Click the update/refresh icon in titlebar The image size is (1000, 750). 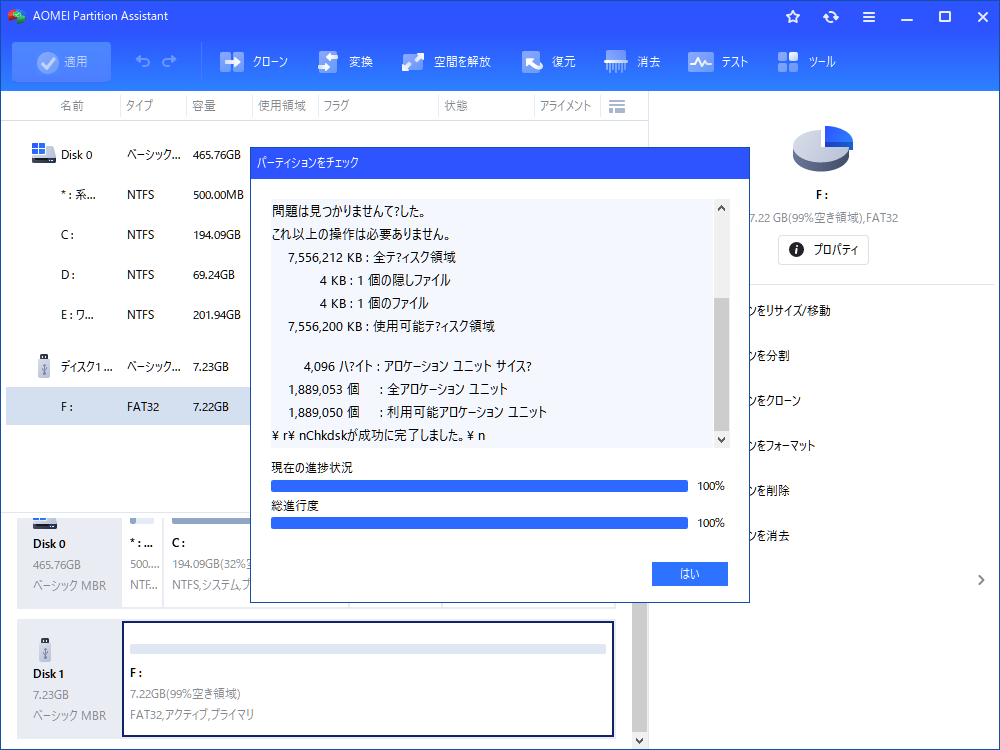point(830,16)
